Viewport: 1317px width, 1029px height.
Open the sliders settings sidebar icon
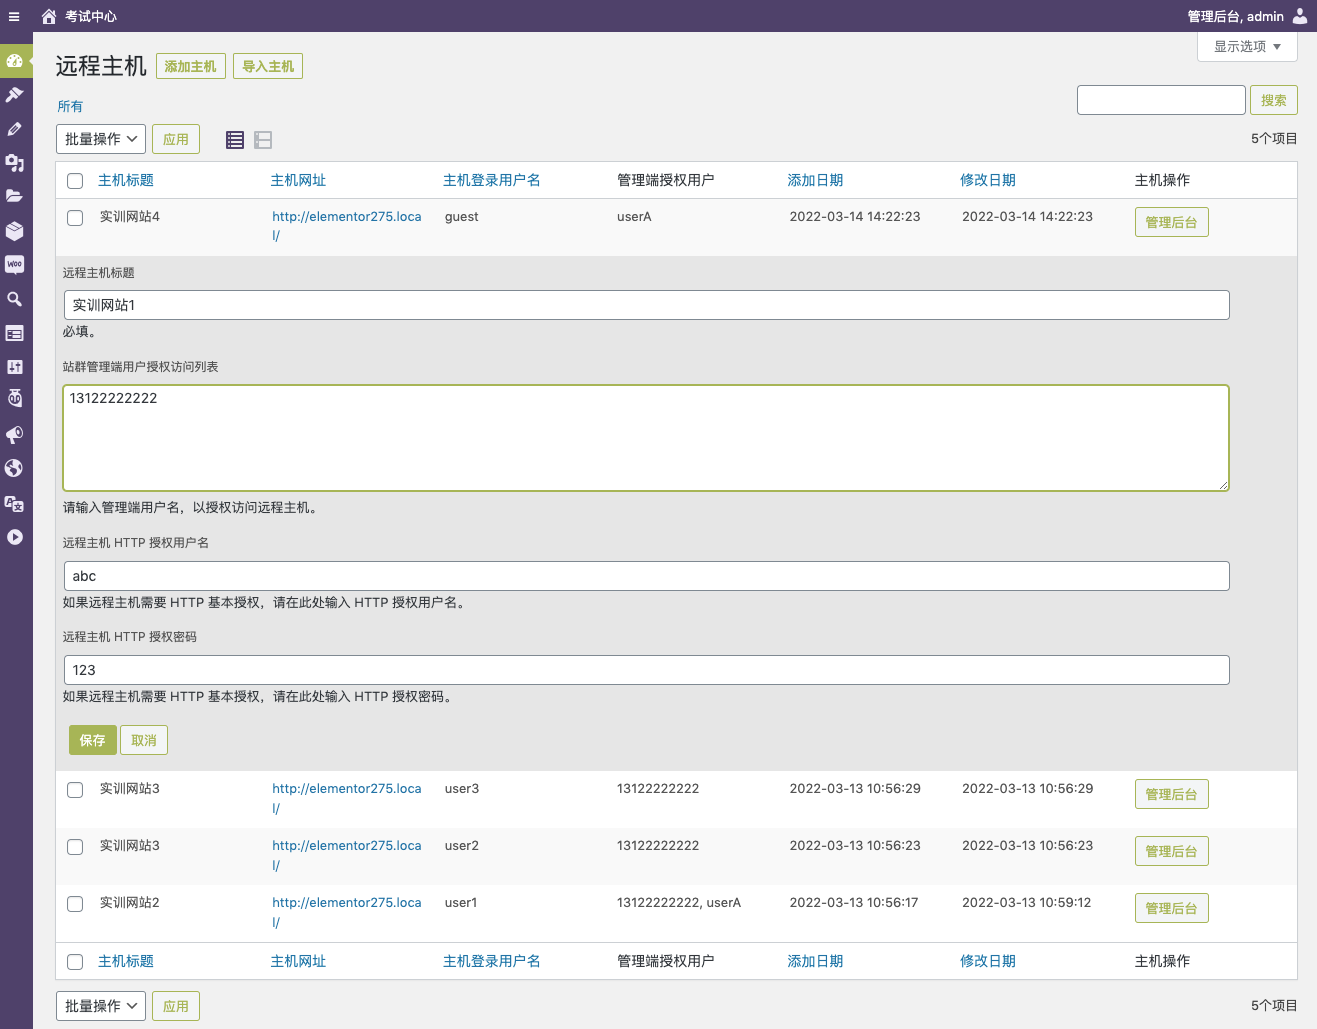pos(14,367)
